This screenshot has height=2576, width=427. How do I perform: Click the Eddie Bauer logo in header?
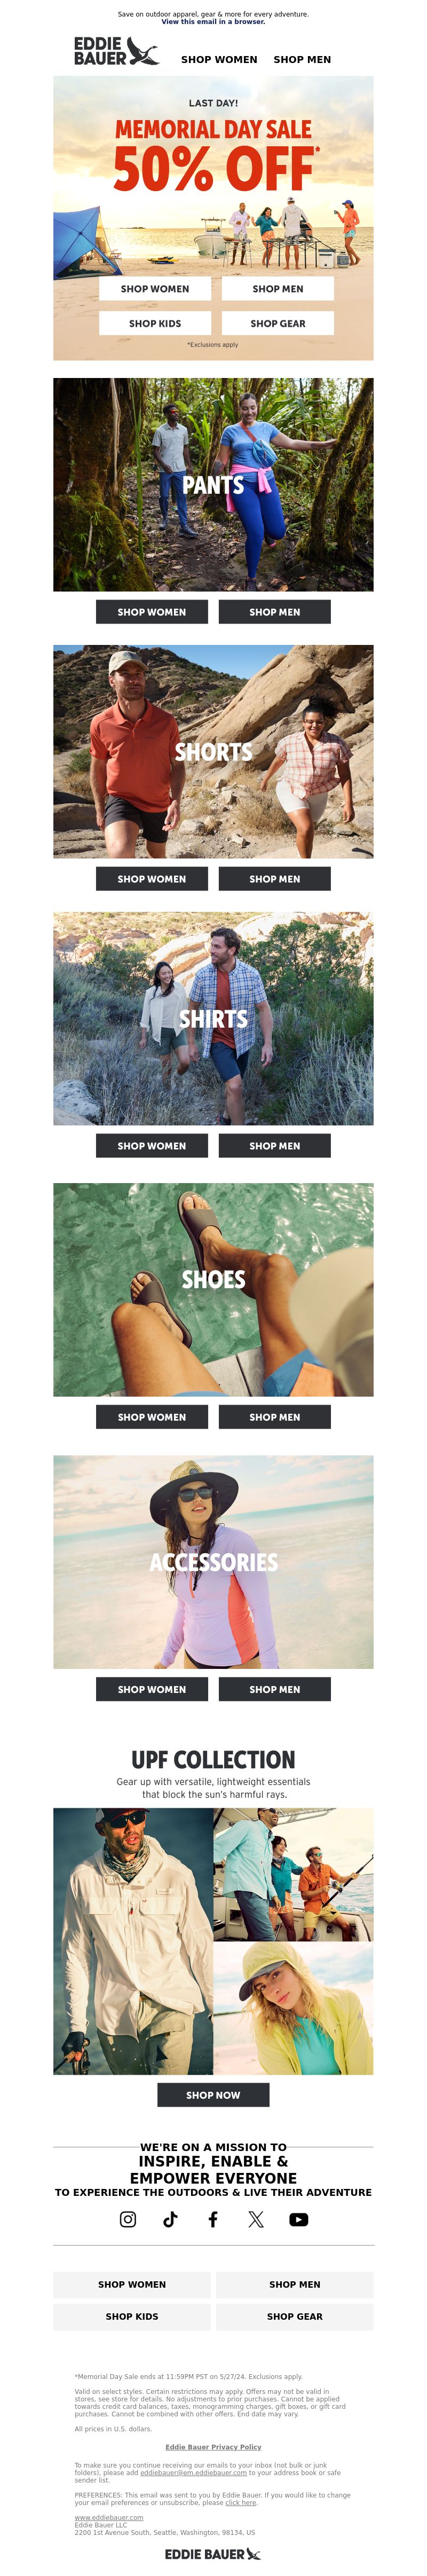tap(116, 52)
